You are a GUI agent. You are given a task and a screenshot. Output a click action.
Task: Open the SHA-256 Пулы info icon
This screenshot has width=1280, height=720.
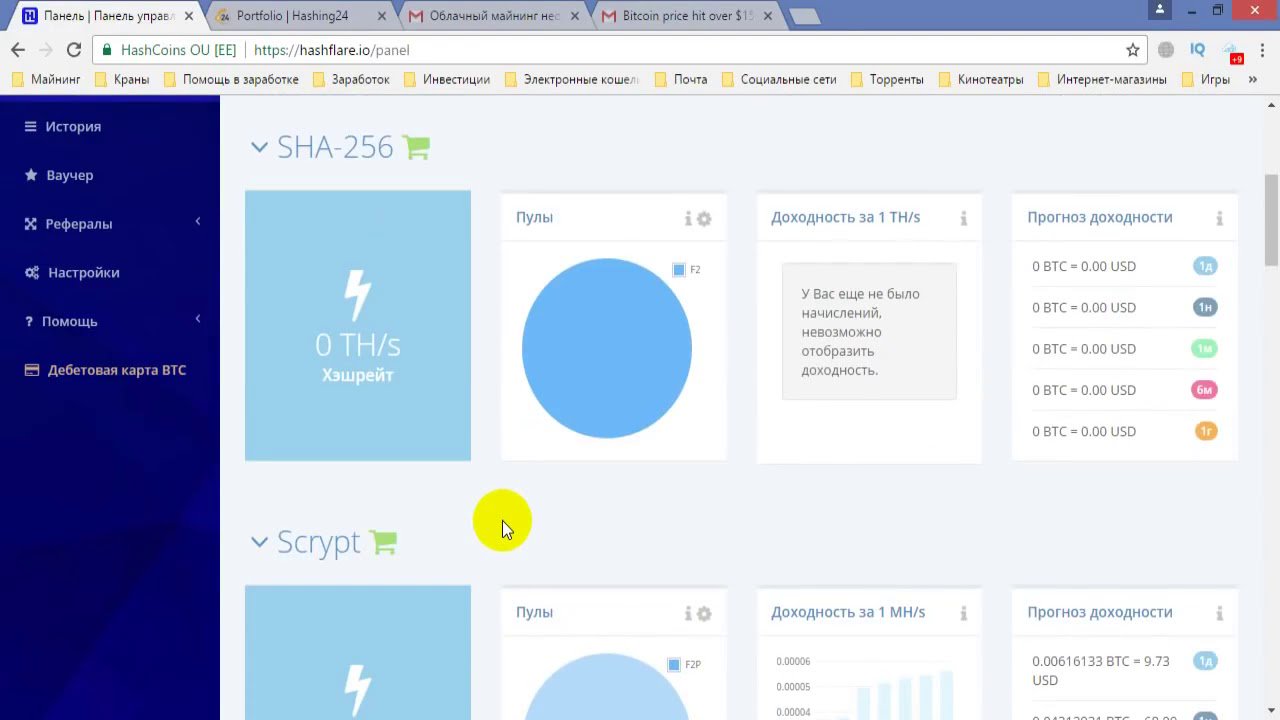click(x=688, y=218)
